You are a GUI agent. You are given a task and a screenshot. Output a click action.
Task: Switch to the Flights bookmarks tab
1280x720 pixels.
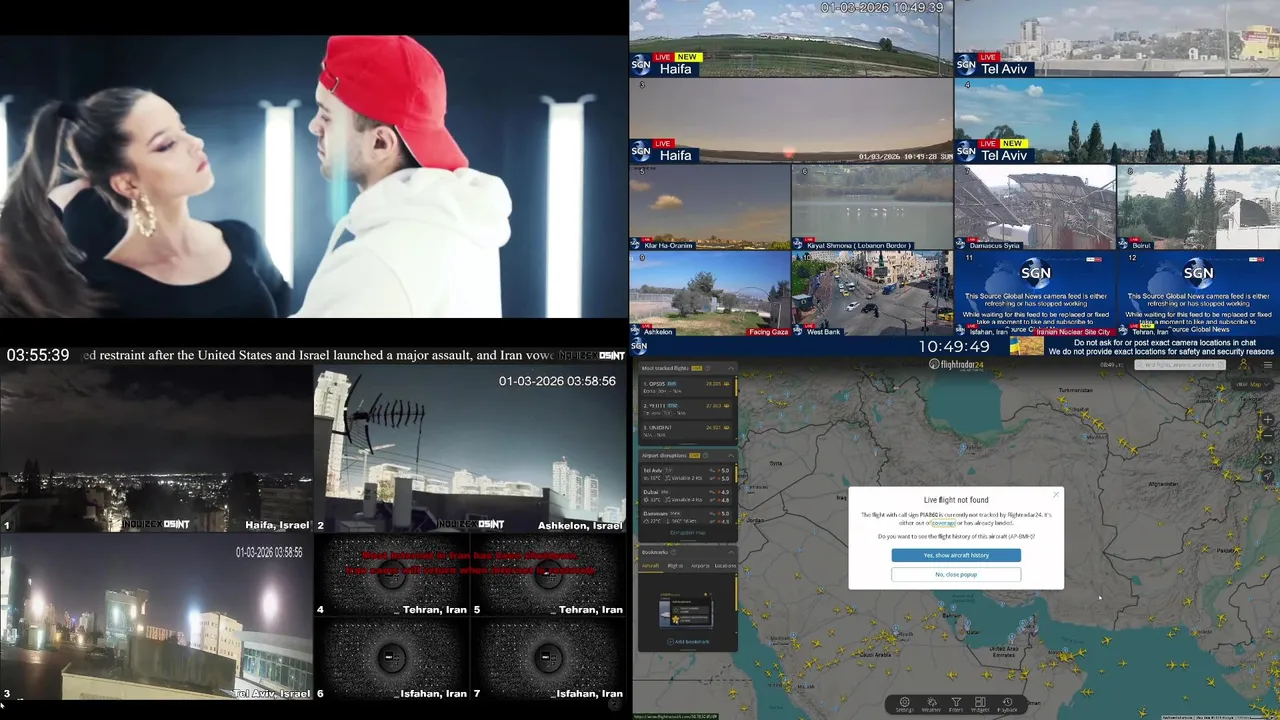(x=675, y=566)
